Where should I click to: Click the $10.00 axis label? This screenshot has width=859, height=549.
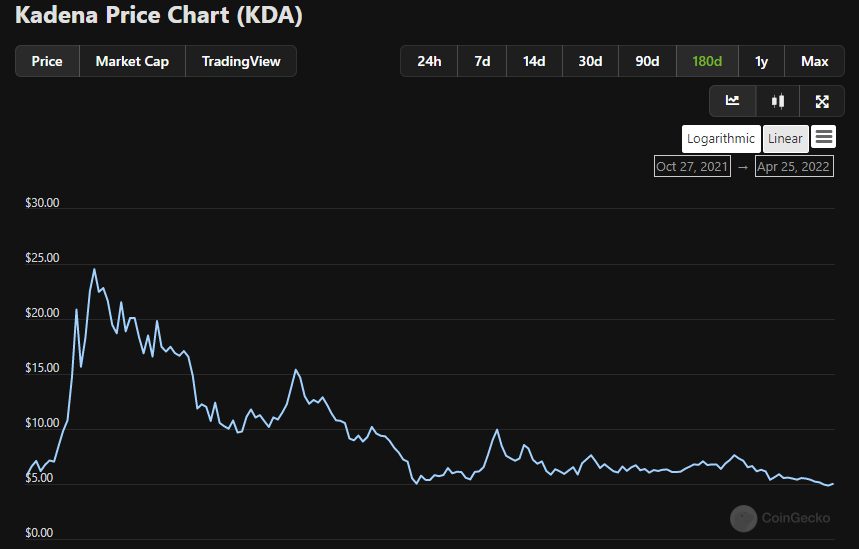point(42,423)
